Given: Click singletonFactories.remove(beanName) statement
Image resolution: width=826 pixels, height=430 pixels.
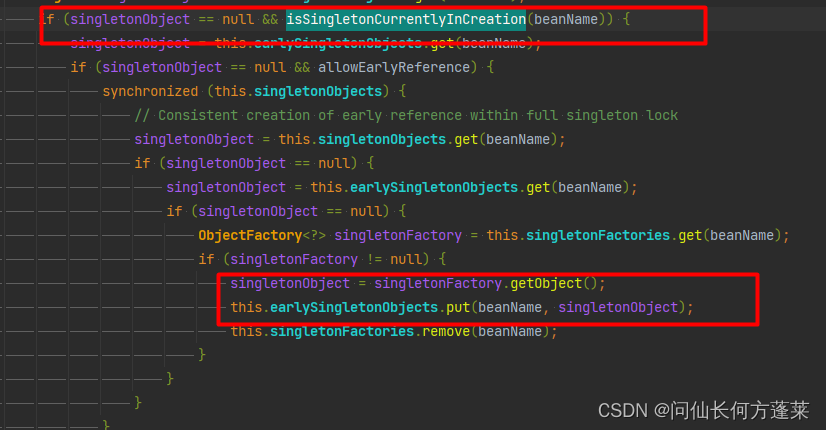Looking at the screenshot, I should click(394, 331).
